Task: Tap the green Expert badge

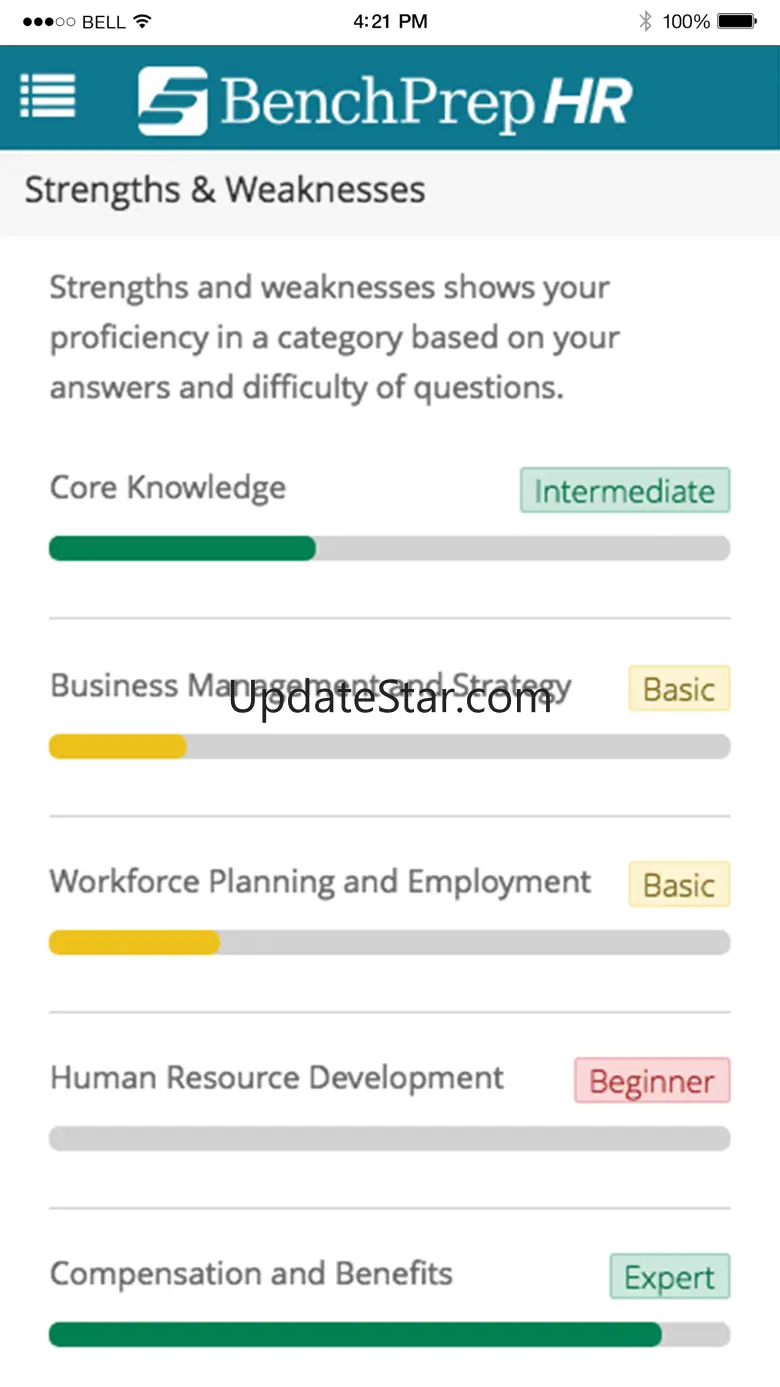Action: 670,1277
